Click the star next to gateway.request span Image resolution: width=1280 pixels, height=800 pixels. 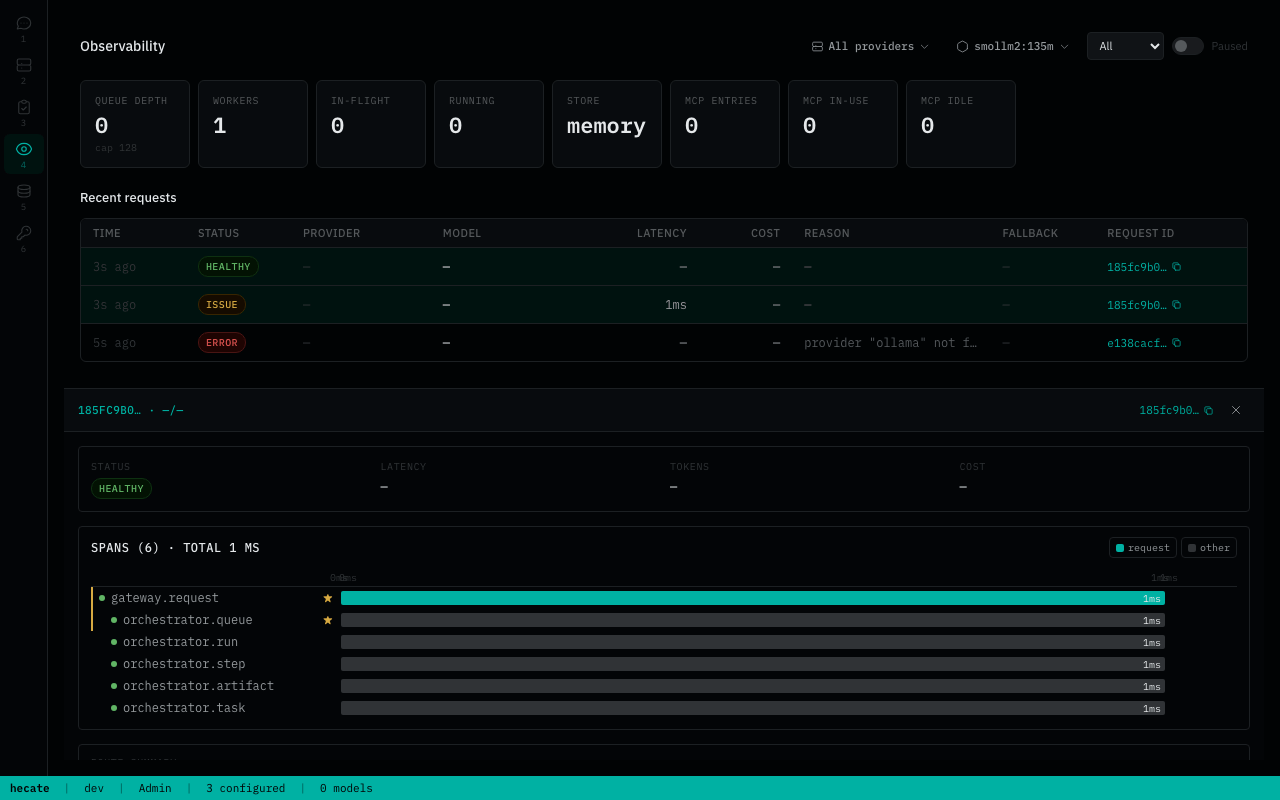tap(327, 598)
